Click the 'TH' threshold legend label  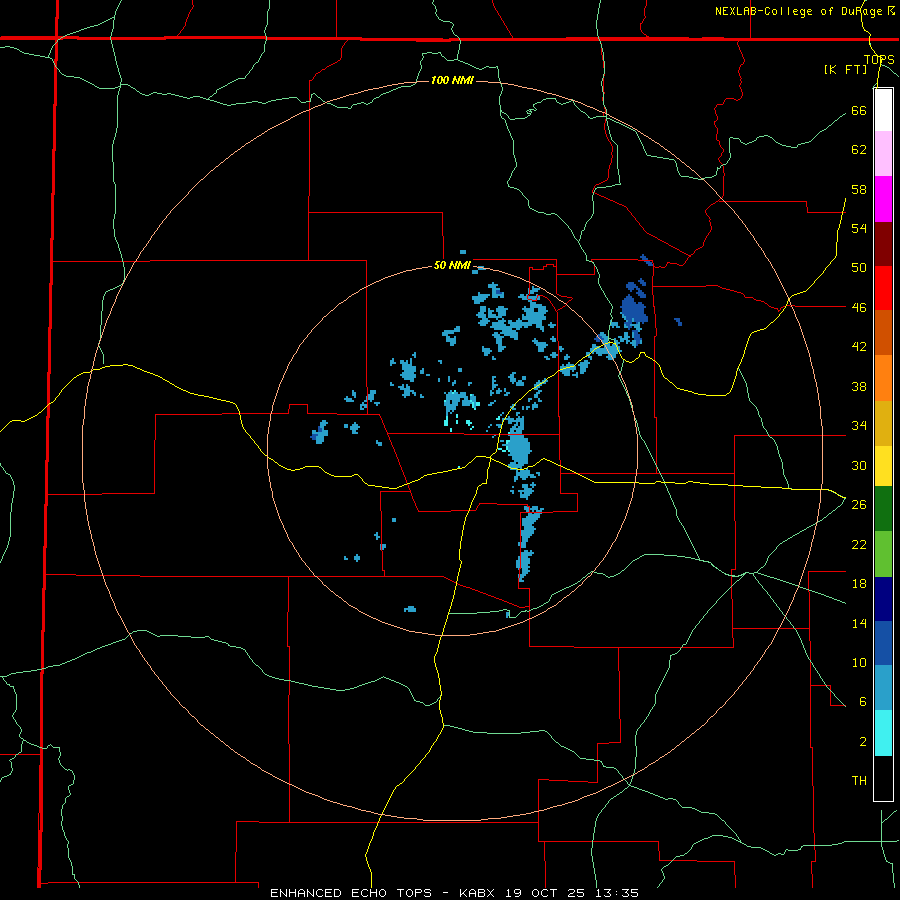coord(859,781)
